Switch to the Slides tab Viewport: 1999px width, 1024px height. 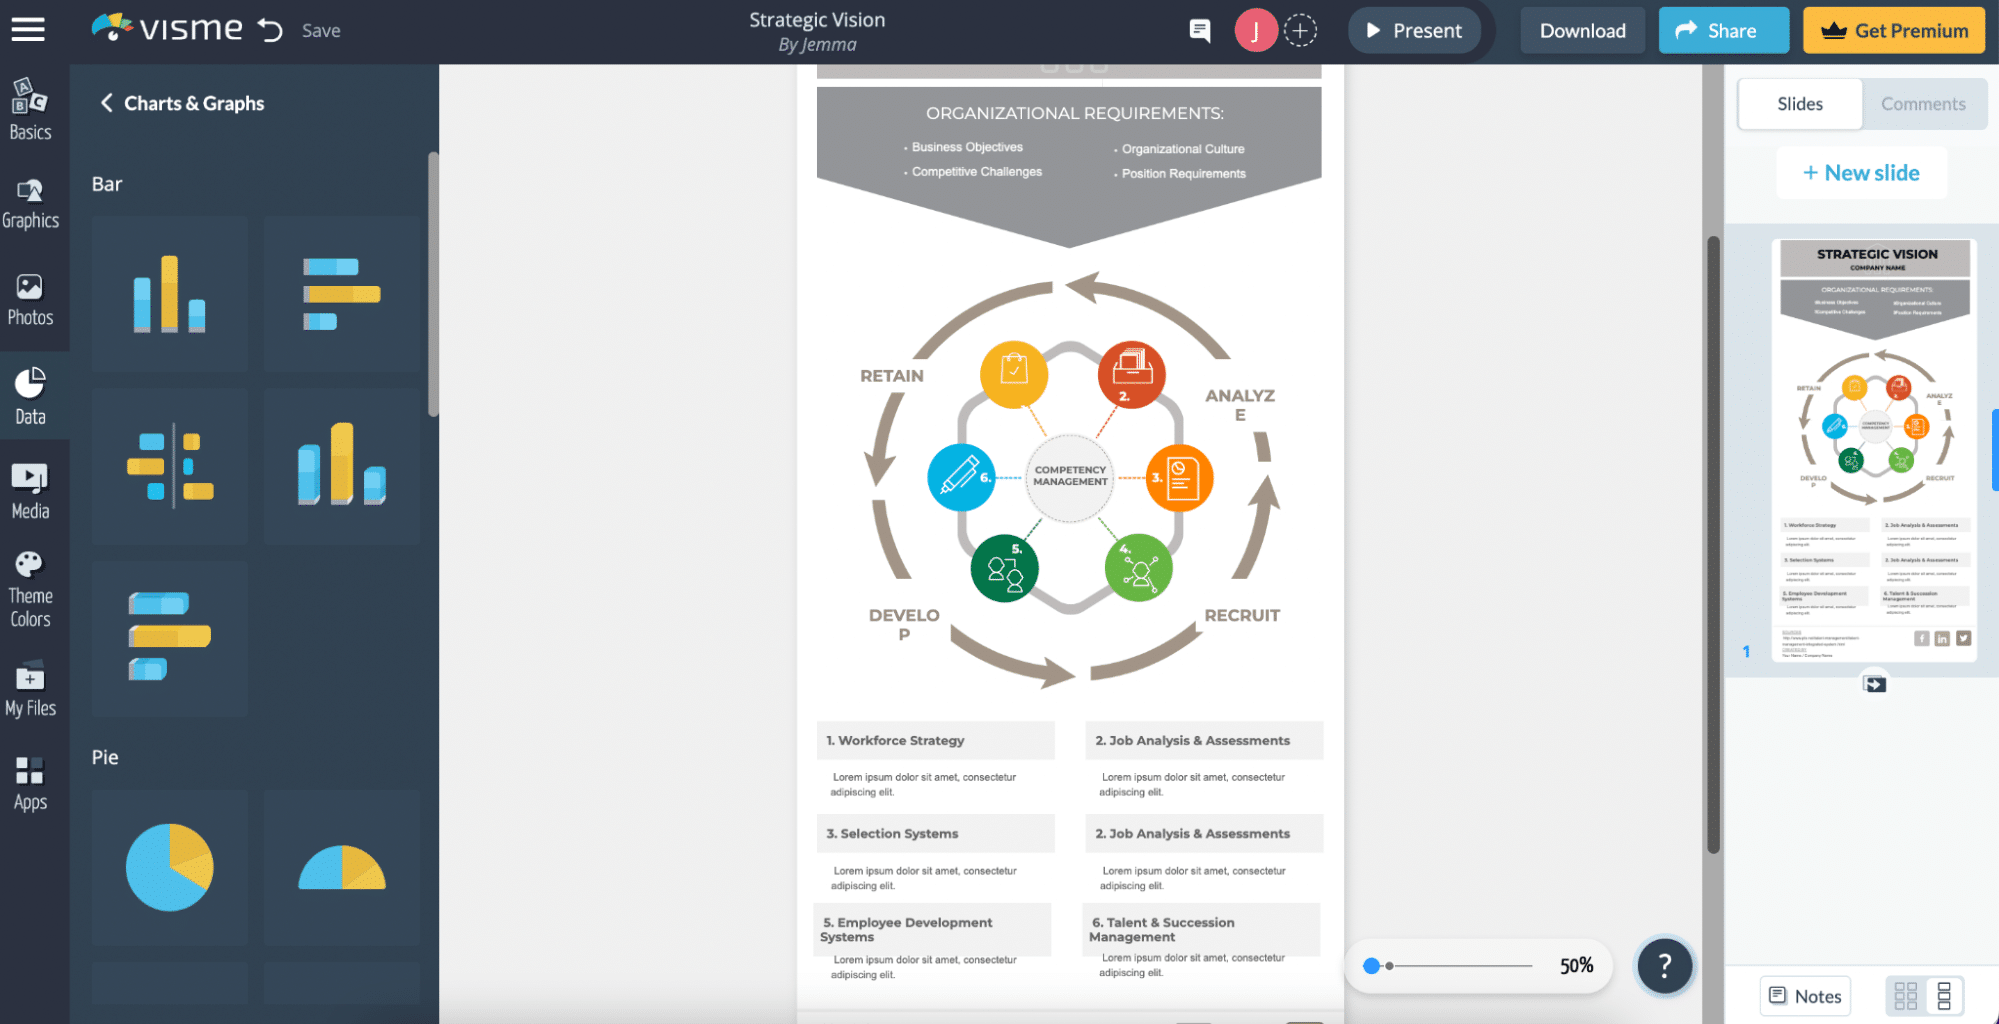(x=1800, y=104)
